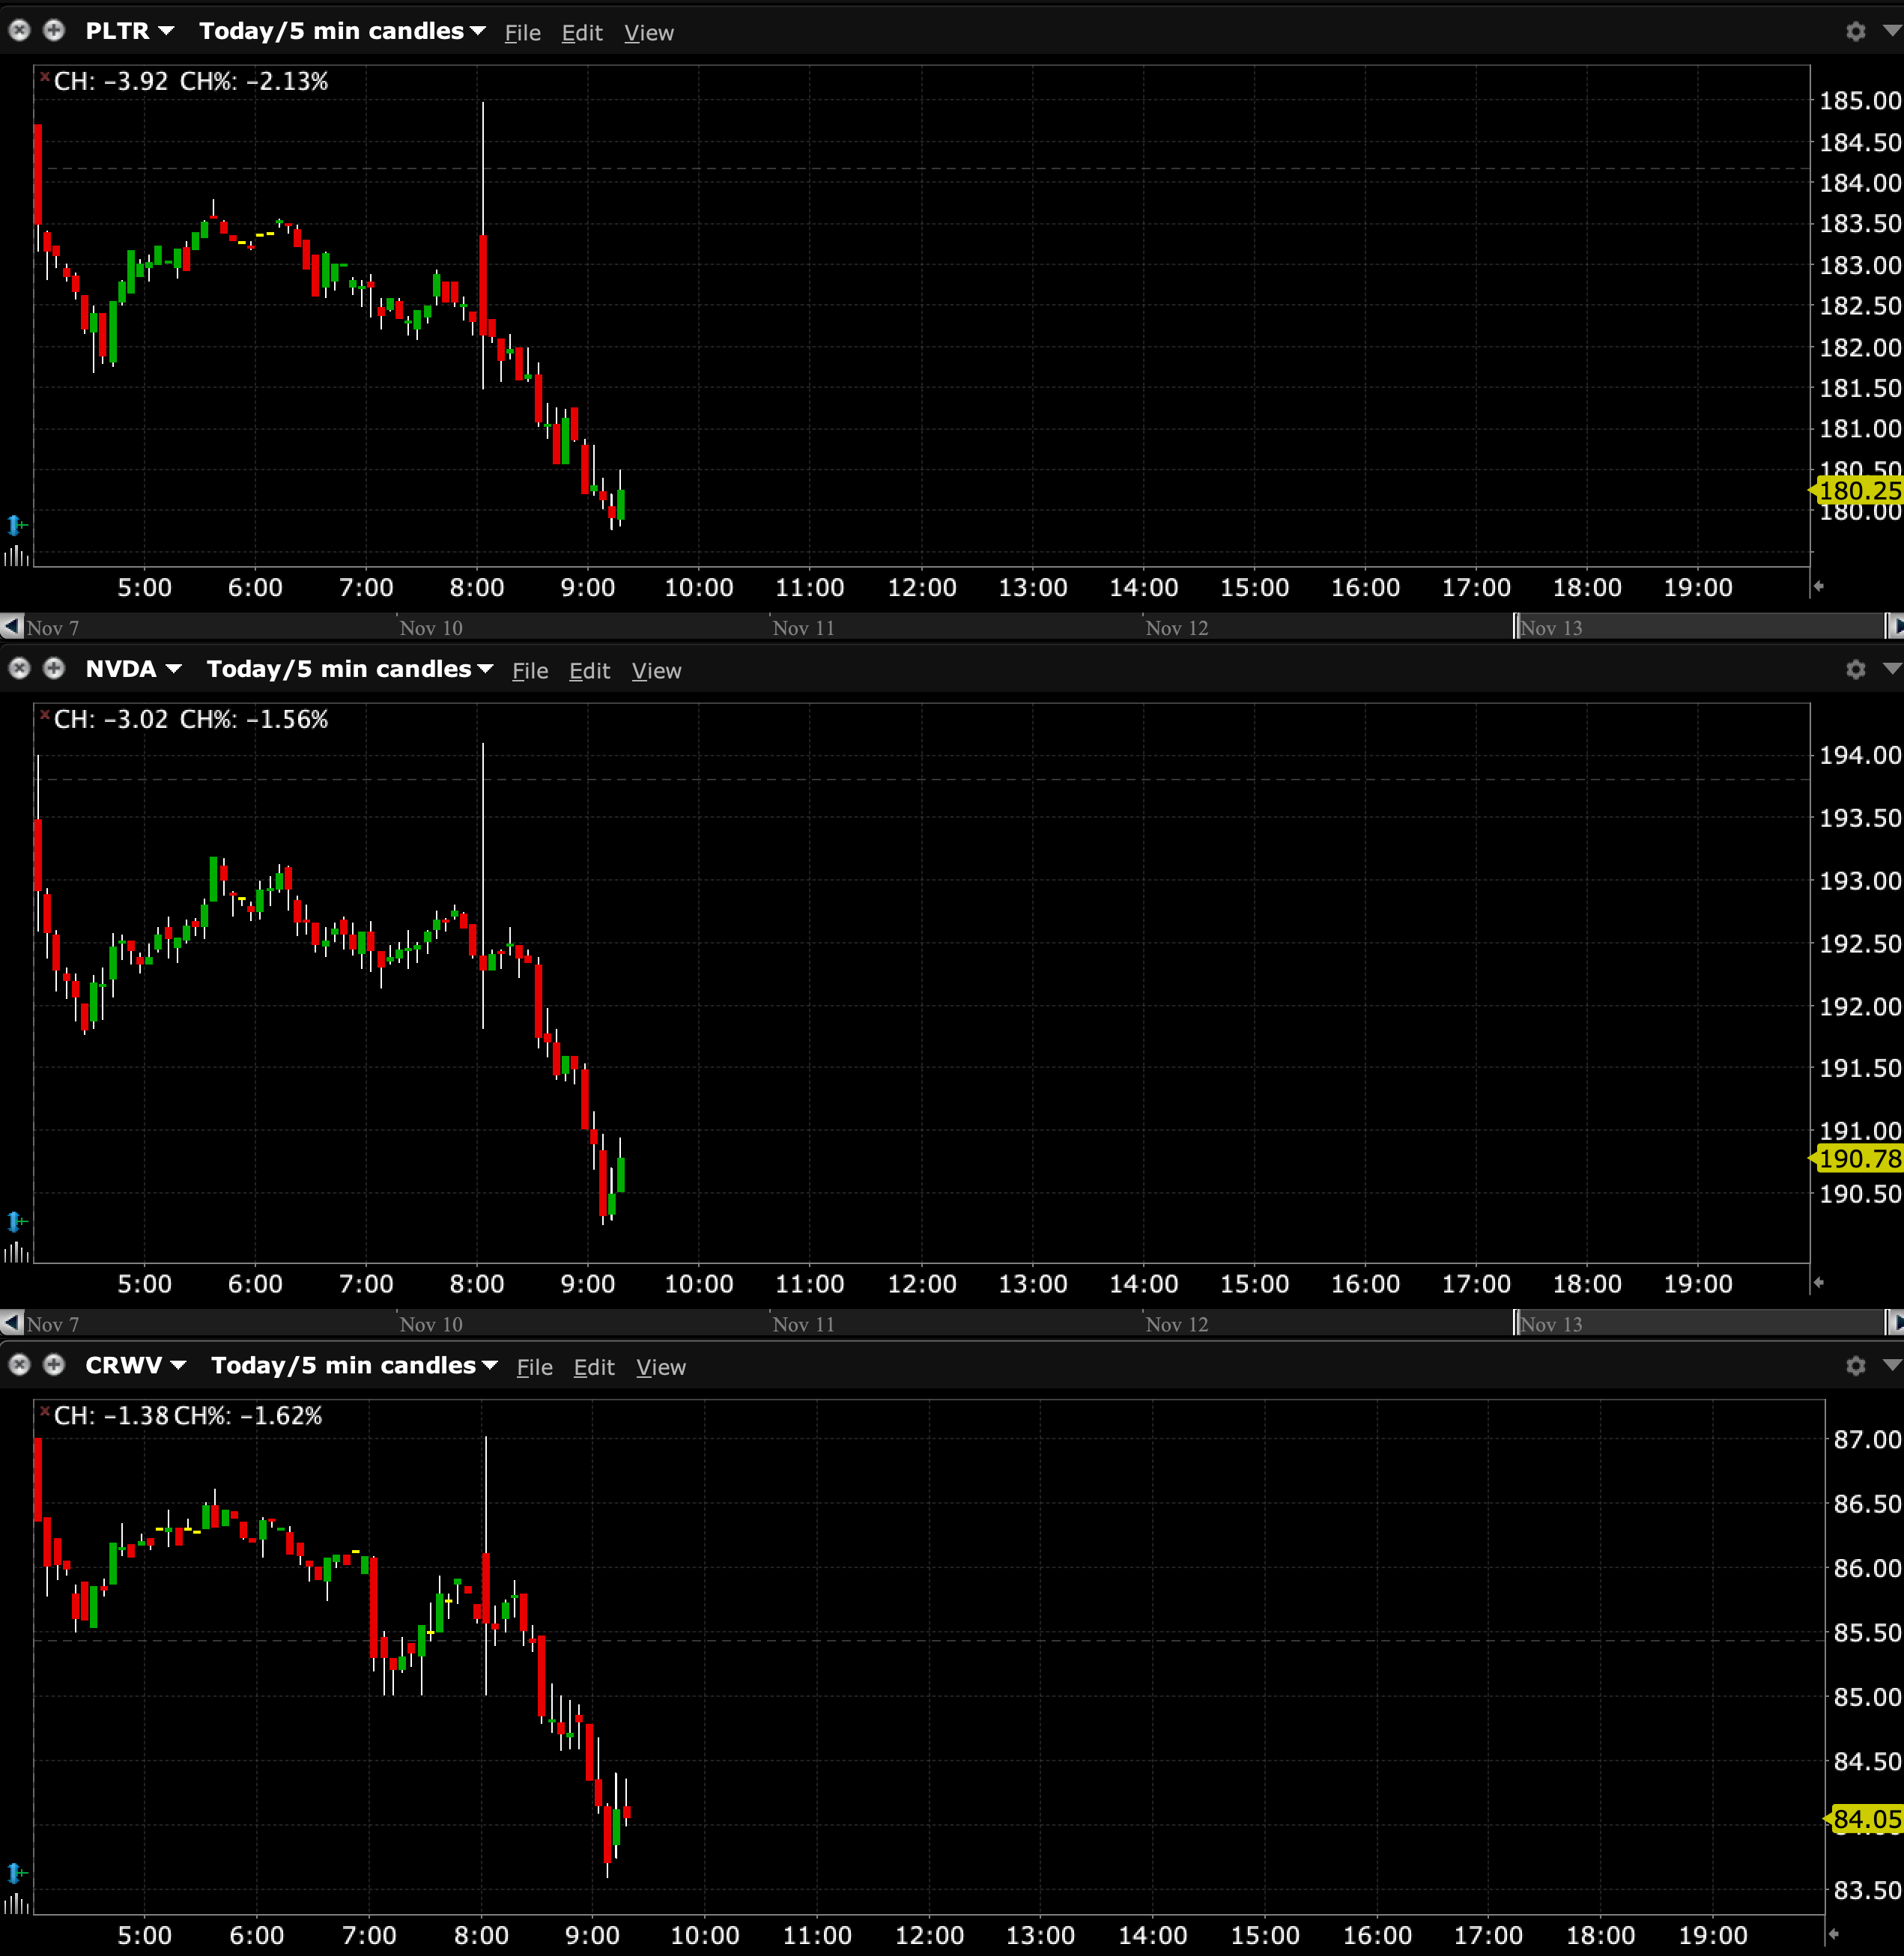This screenshot has width=1904, height=1956.
Task: Click the blue vertical rescale icon in NVDA chart
Action: coord(16,1221)
